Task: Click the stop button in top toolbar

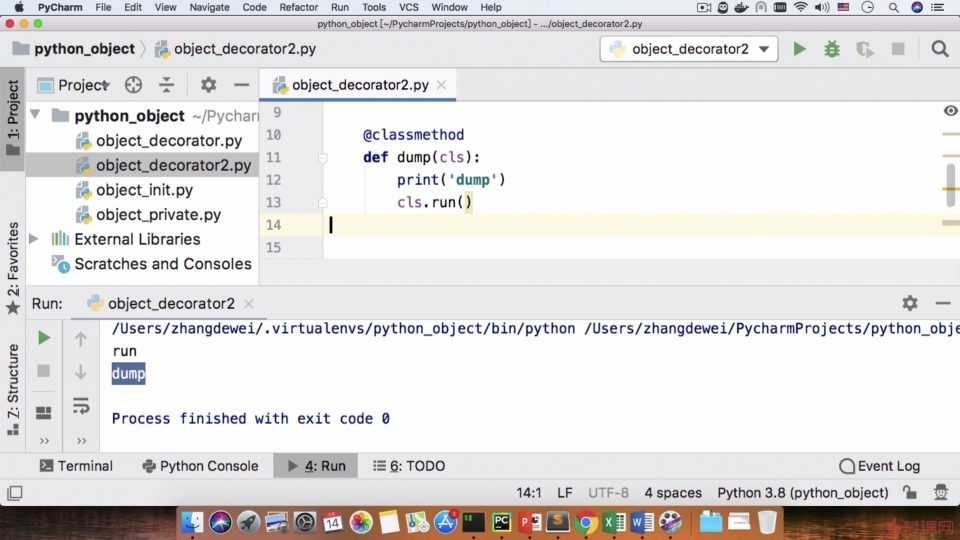Action: tap(898, 49)
